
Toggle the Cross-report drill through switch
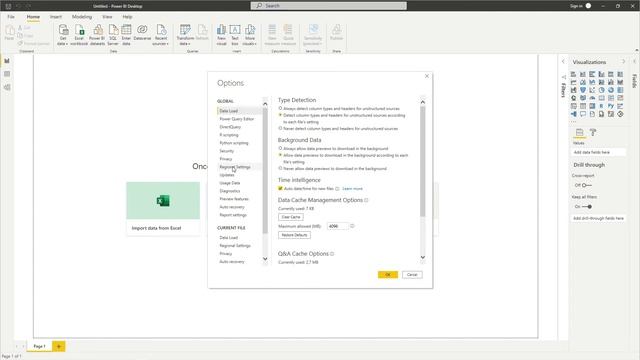(587, 185)
